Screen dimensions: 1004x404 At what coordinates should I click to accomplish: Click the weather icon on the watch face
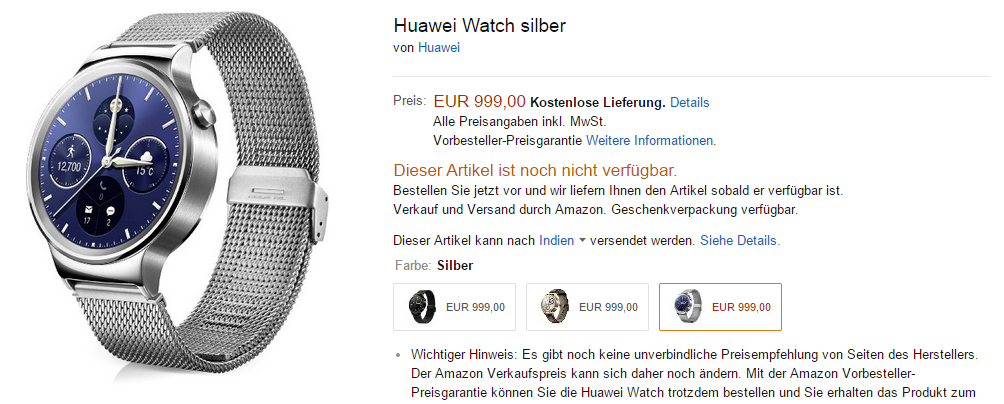pos(145,156)
